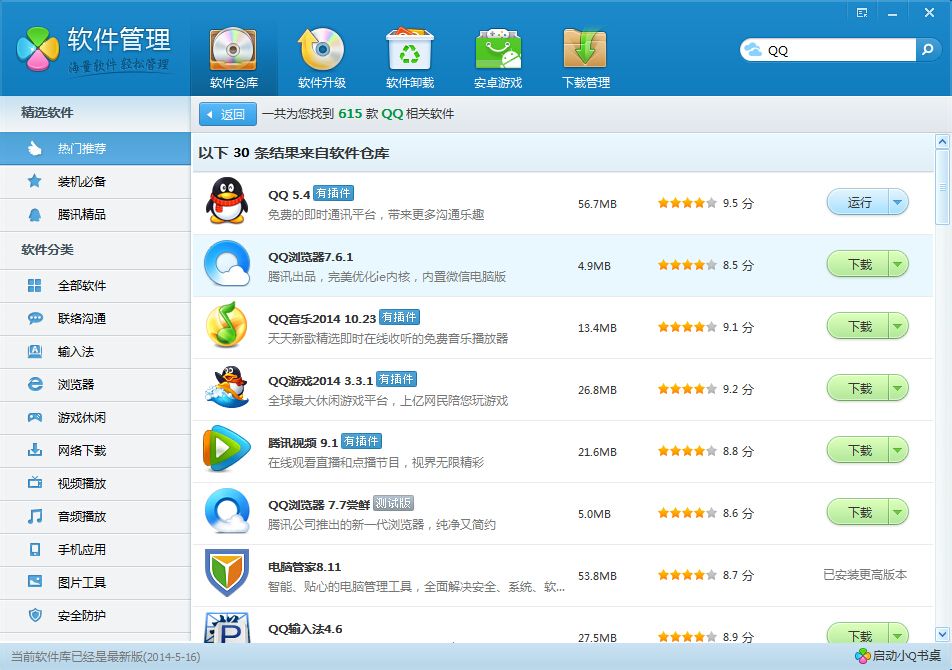Click the star icon beside 装机必备
This screenshot has width=952, height=670.
pos(35,181)
